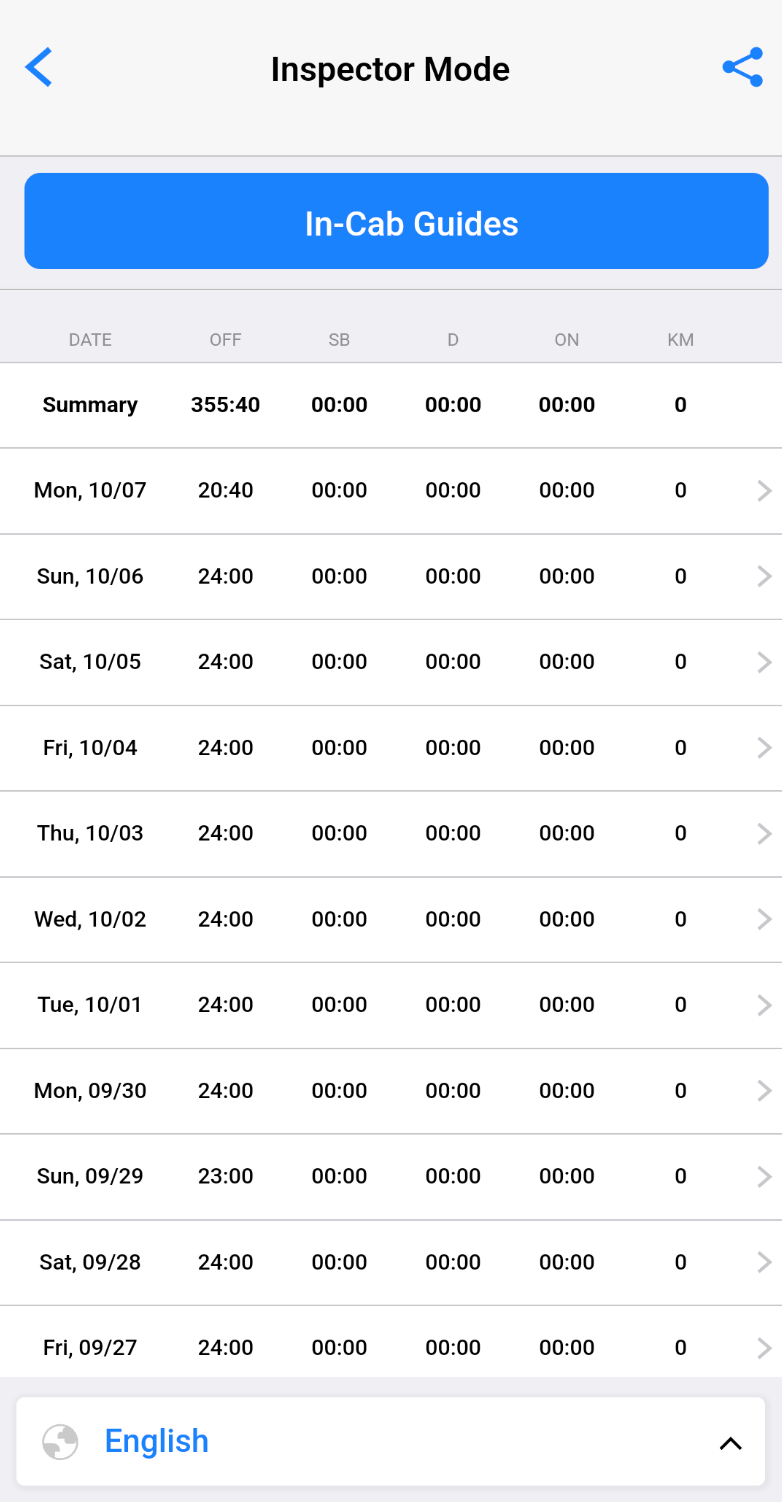Screen dimensions: 782x1502
Task: Open chevron for Mon, 10/07 log
Action: click(x=764, y=490)
